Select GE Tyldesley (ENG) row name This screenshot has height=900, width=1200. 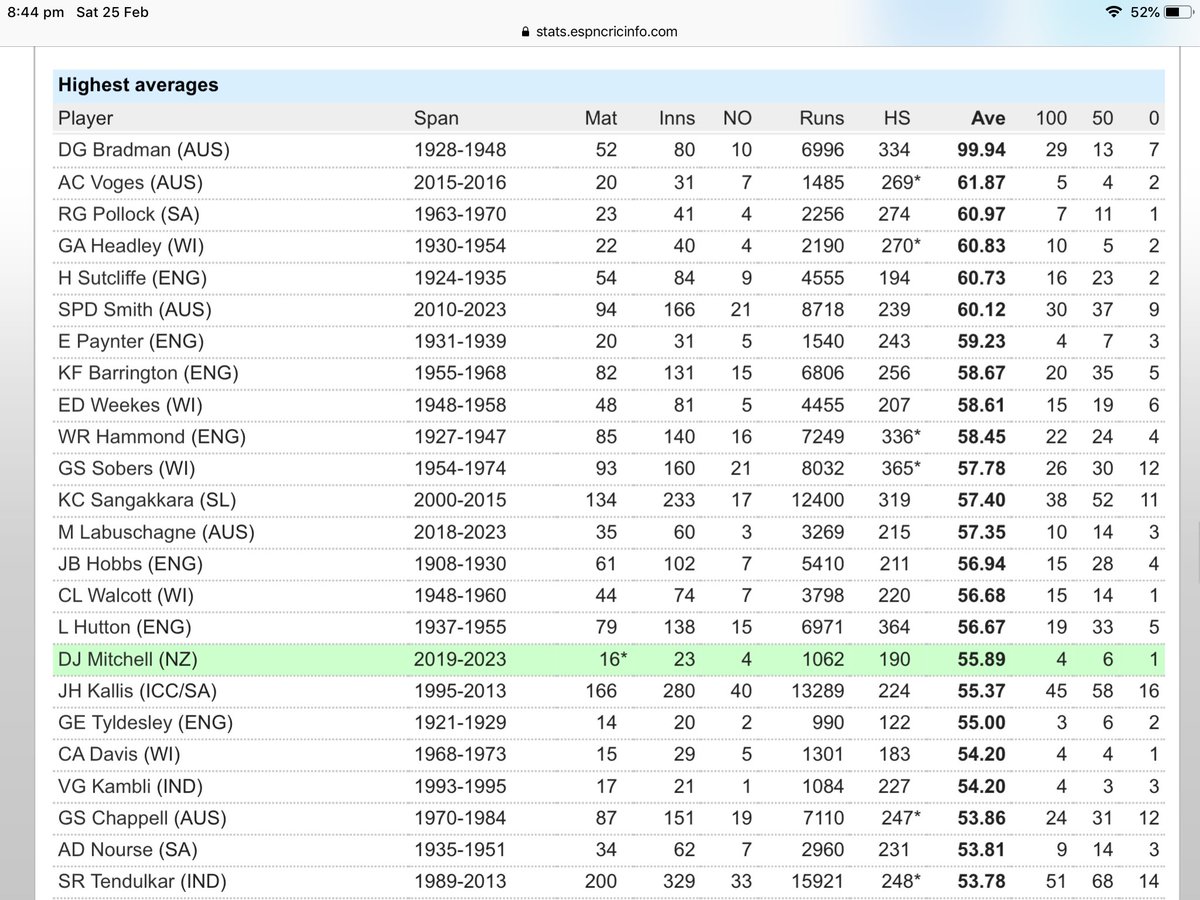tap(143, 722)
